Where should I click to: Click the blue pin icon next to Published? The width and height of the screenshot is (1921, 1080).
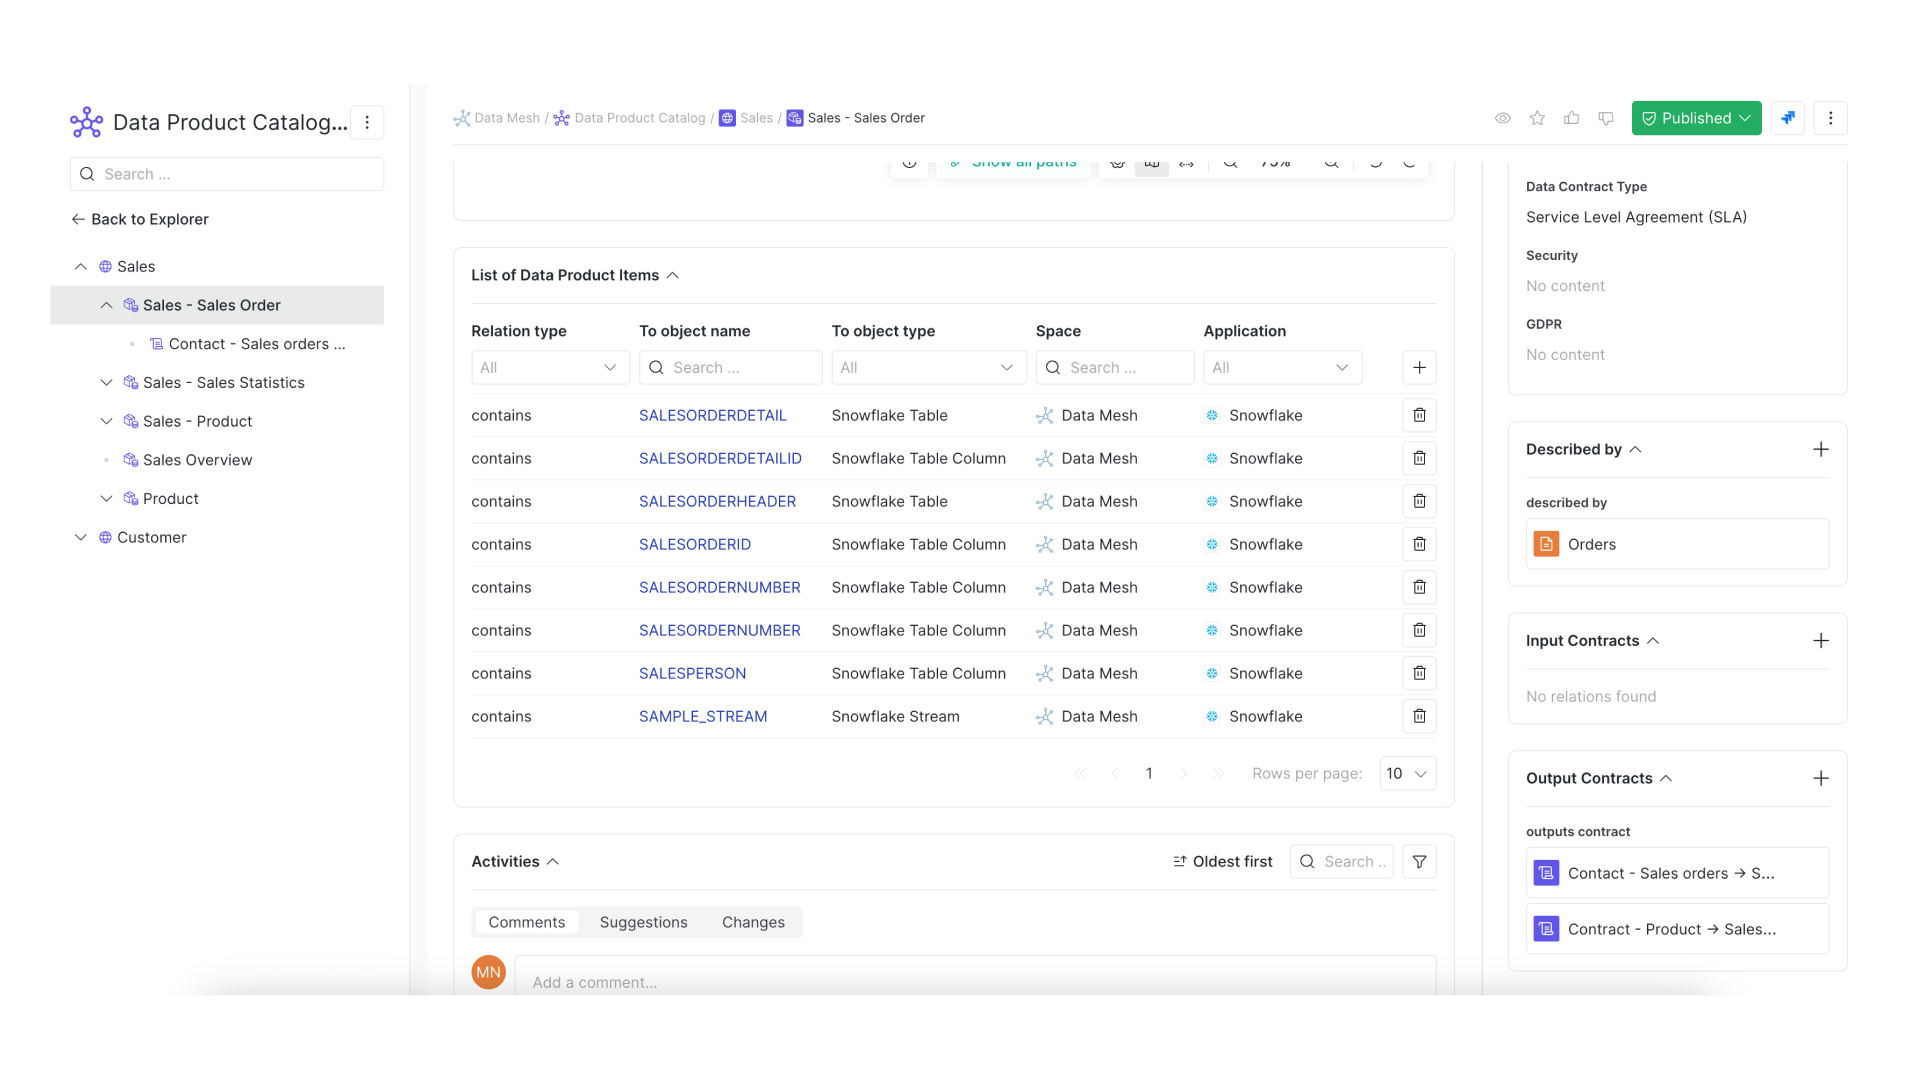(x=1788, y=118)
